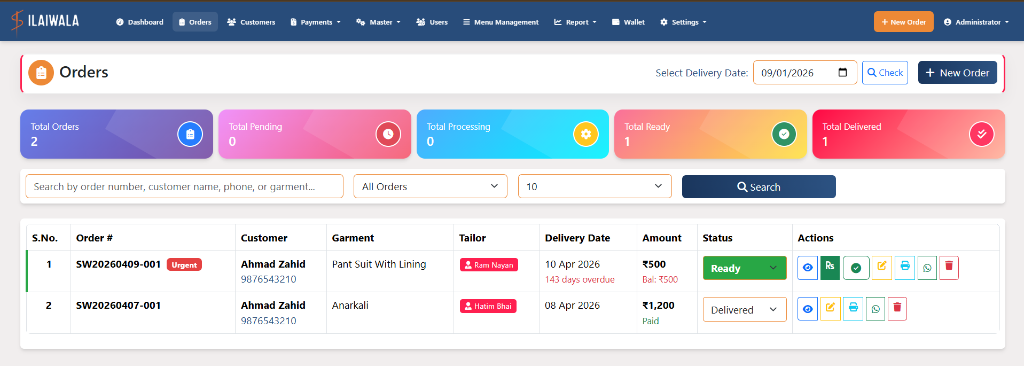Image resolution: width=1024 pixels, height=366 pixels.
Task: Click the Urgent badge
Action: (184, 265)
